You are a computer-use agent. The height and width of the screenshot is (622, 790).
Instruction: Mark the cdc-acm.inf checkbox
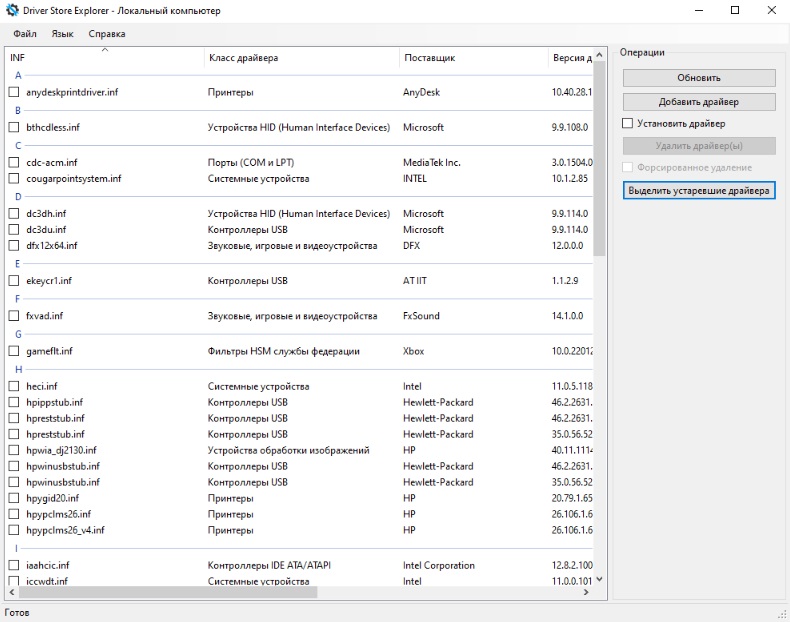pos(14,162)
